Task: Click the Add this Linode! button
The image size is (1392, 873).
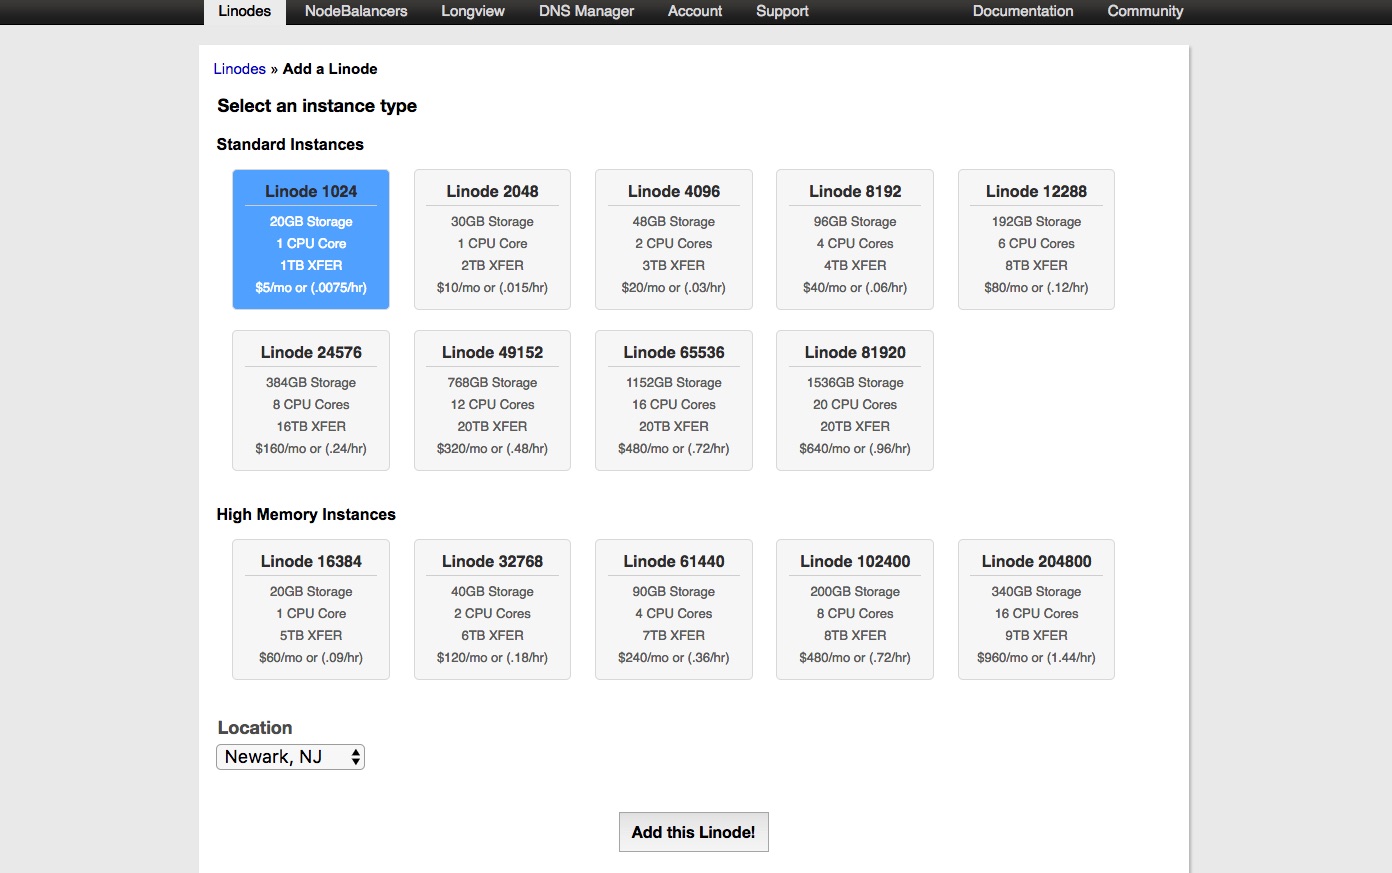Action: point(693,832)
